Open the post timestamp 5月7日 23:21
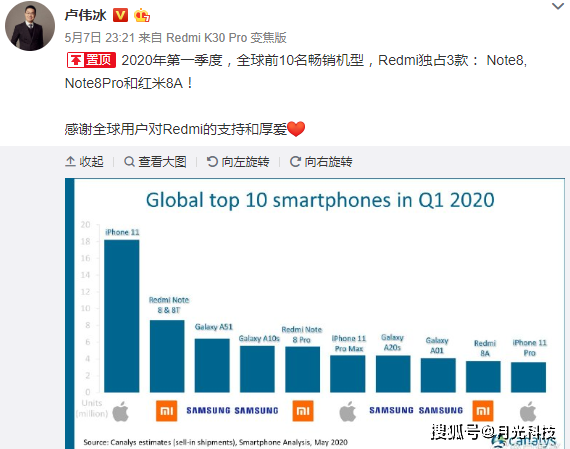 [100, 37]
